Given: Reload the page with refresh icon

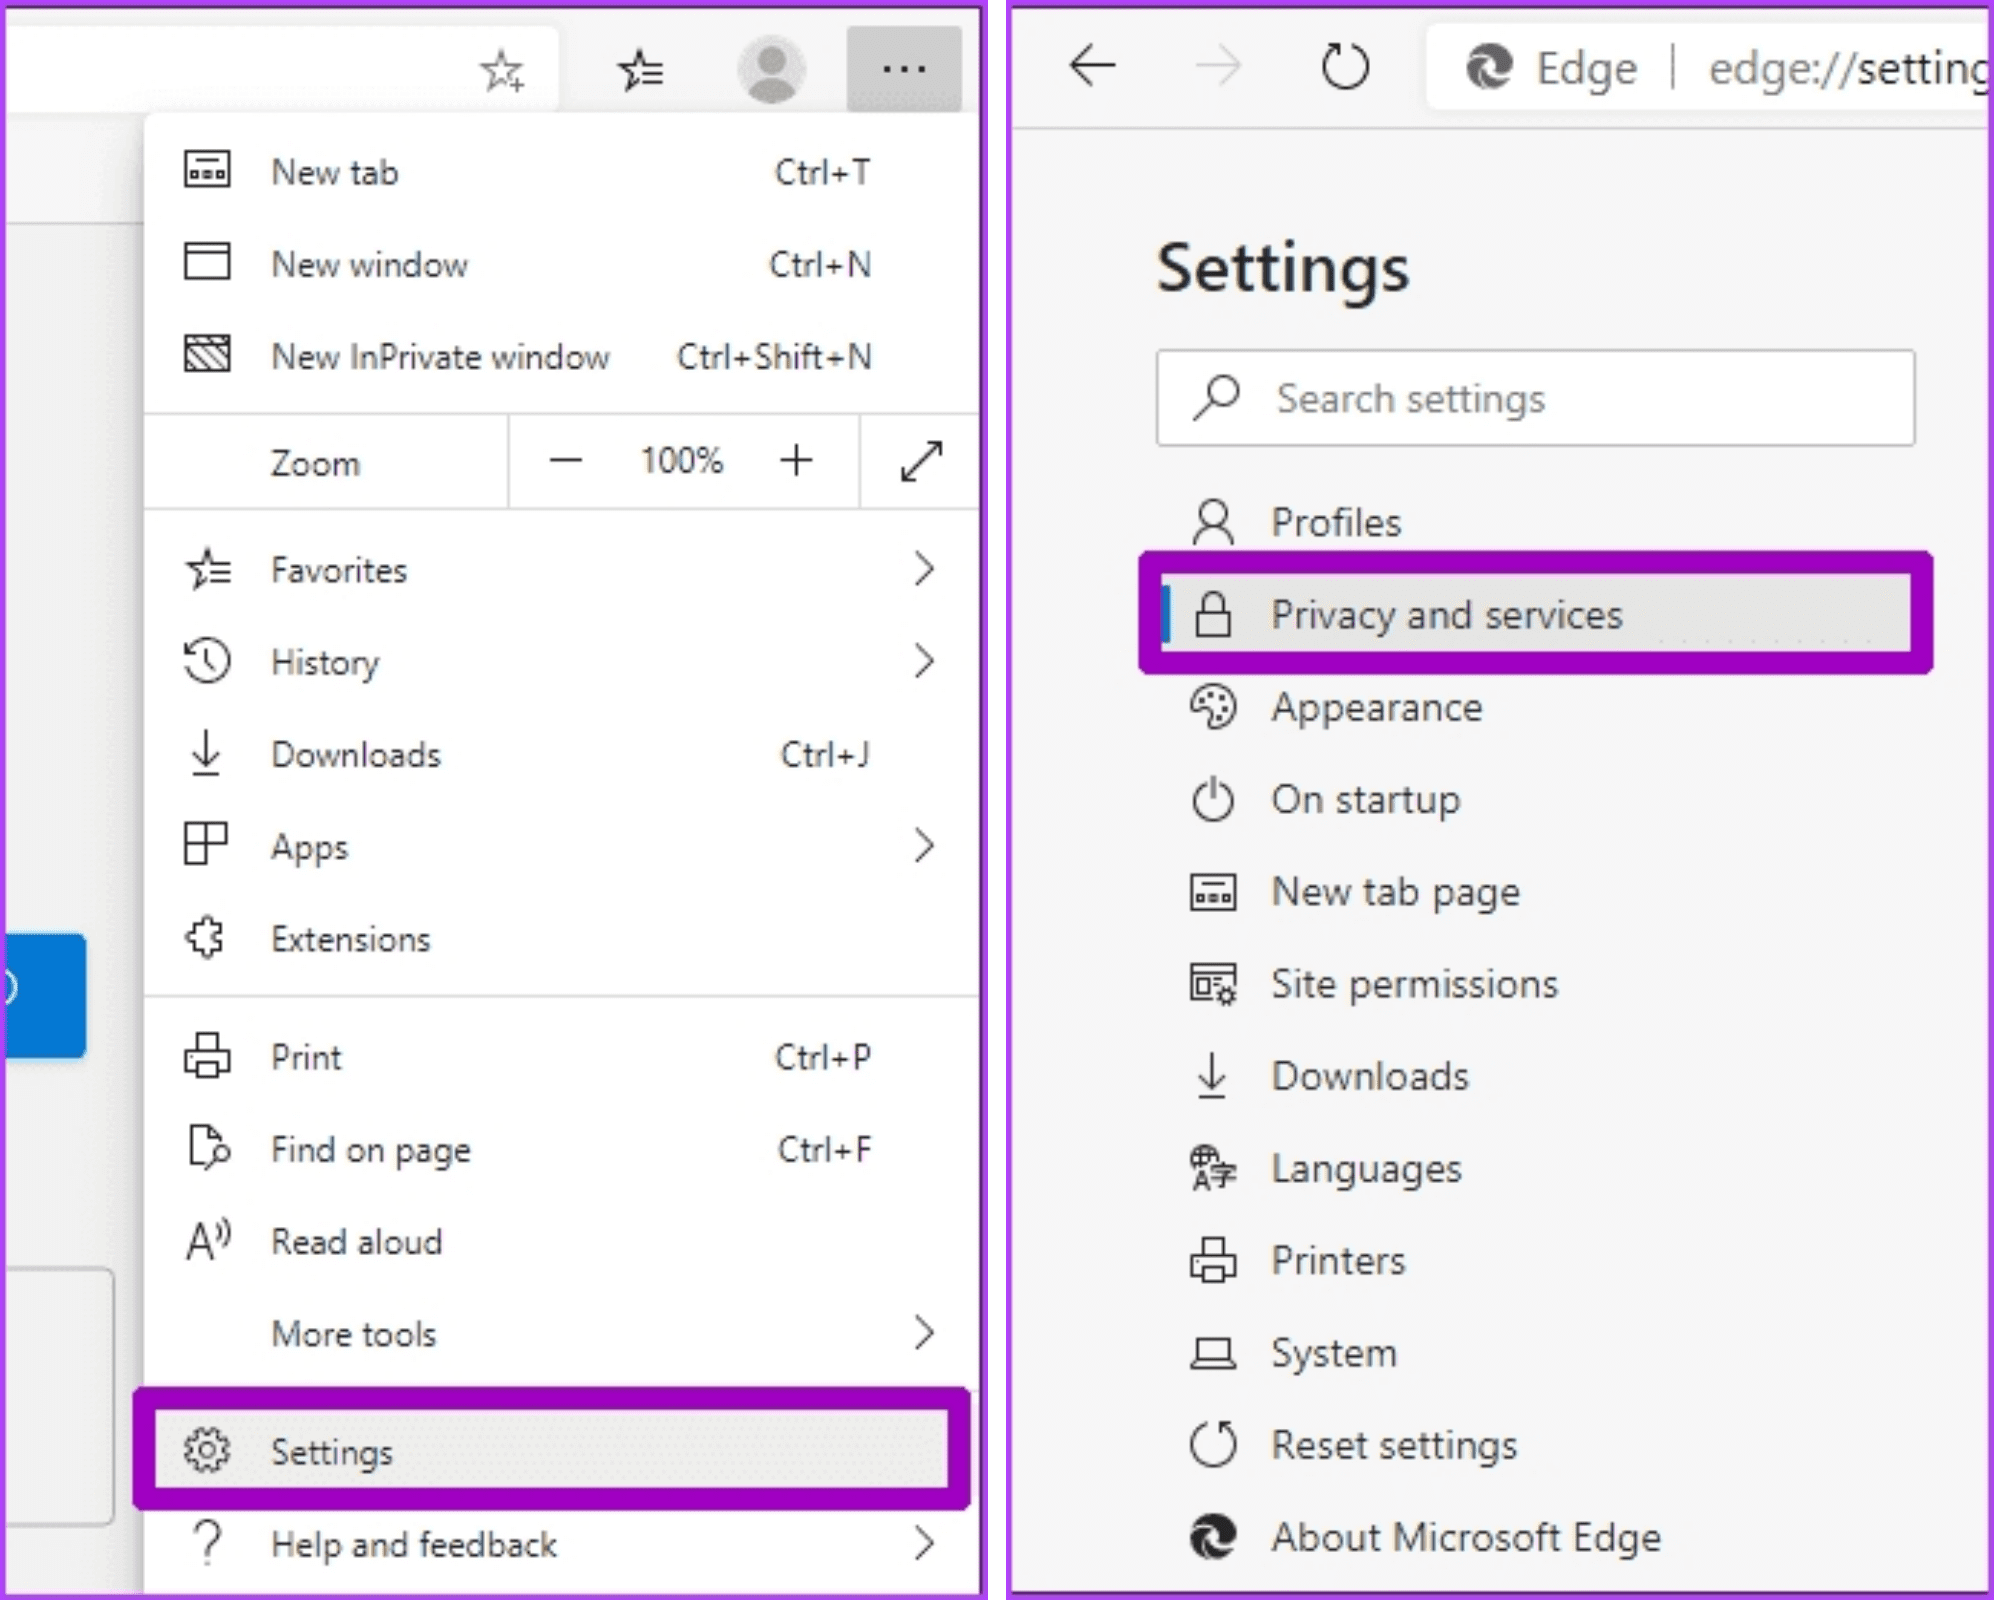Looking at the screenshot, I should [1344, 67].
